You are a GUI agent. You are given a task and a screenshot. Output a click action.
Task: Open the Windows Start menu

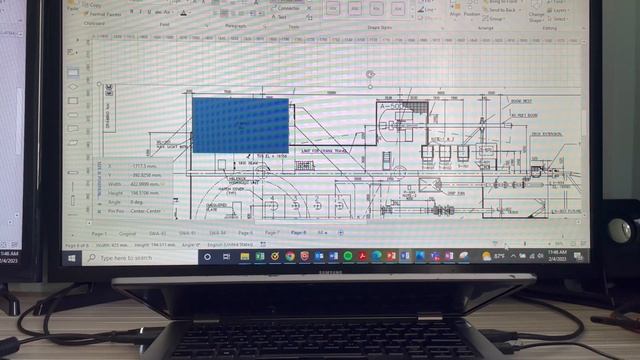[x=72, y=258]
